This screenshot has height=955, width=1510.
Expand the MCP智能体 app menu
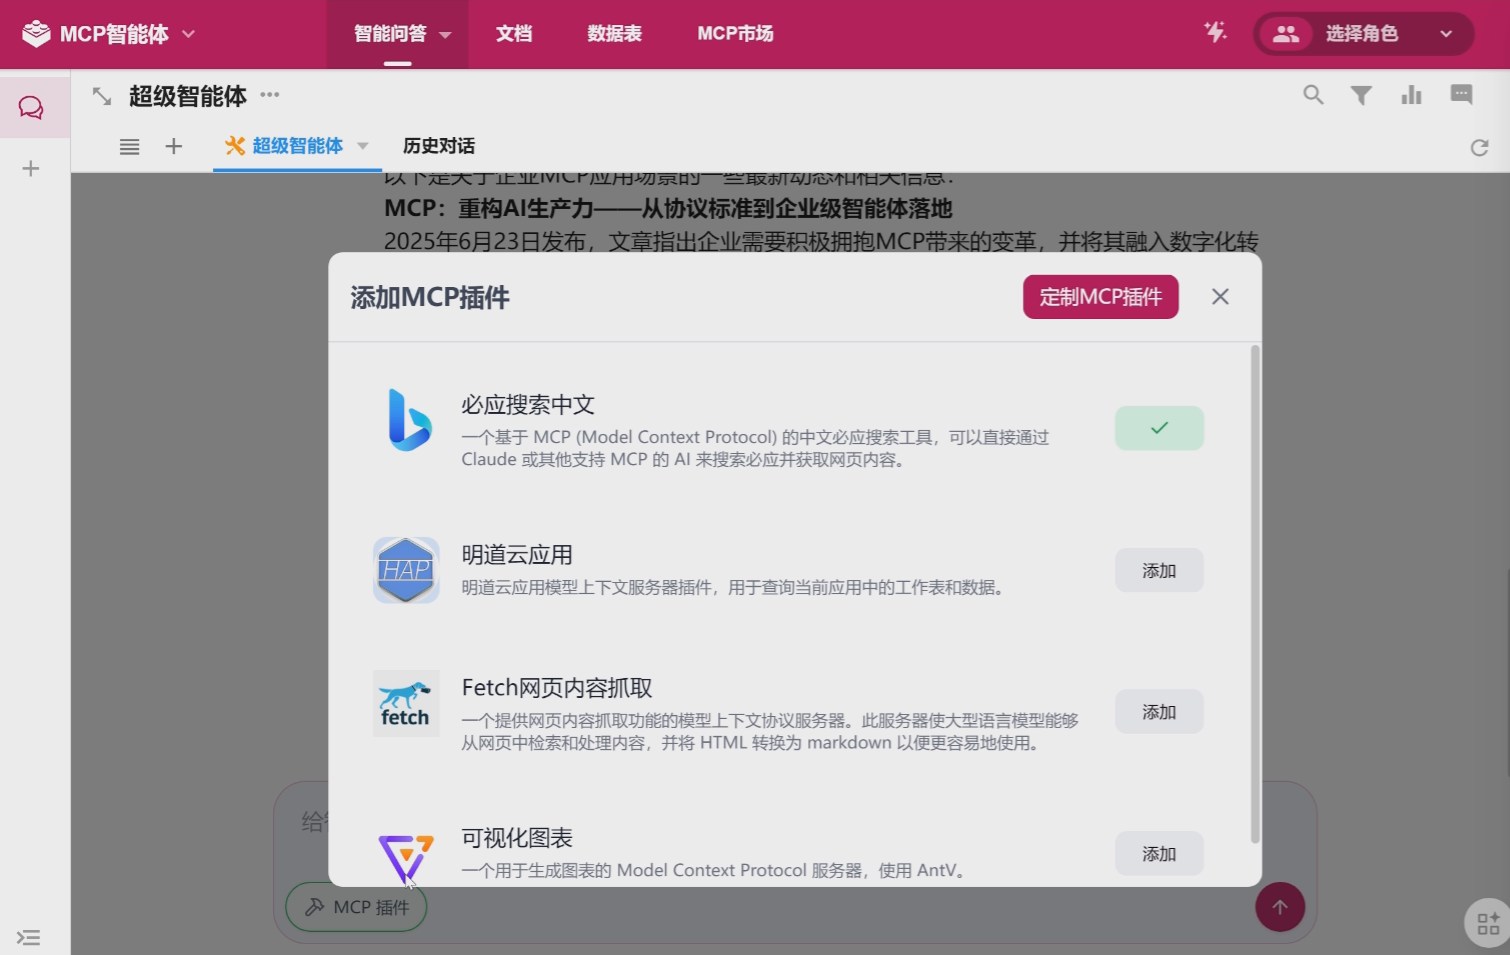click(189, 34)
